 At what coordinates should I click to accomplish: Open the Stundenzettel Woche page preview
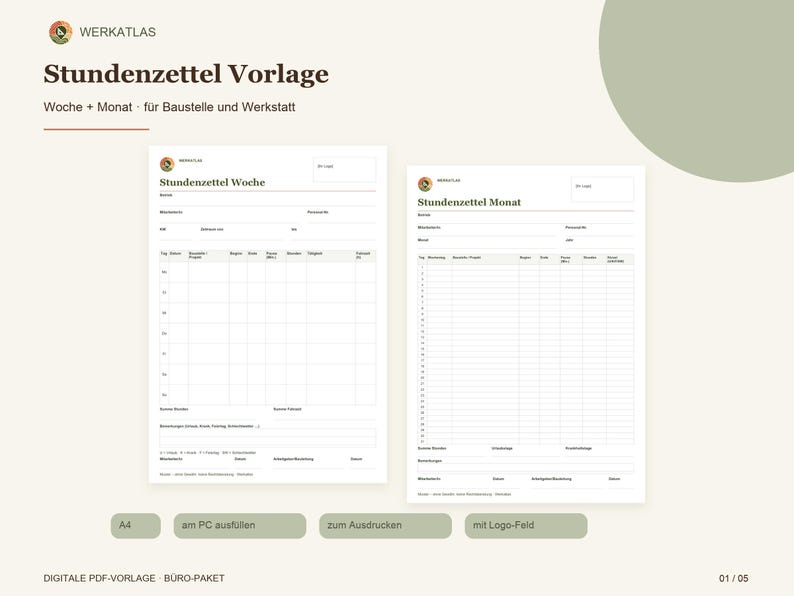[268, 314]
